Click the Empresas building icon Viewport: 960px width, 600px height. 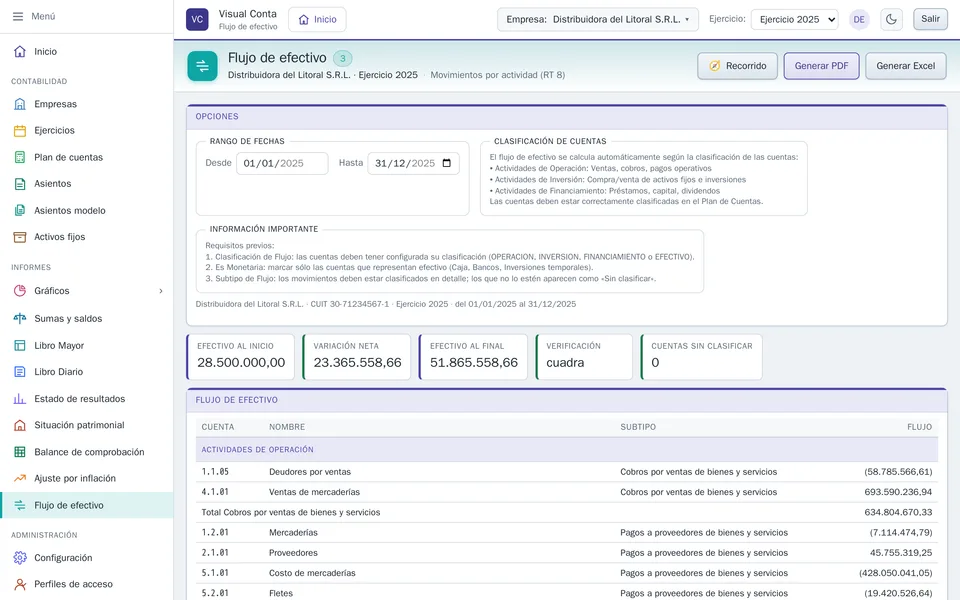click(20, 104)
